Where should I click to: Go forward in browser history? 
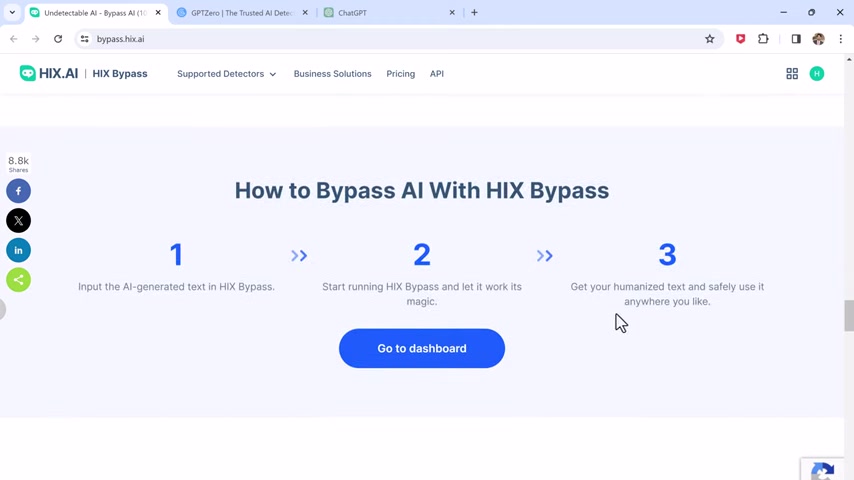click(35, 39)
